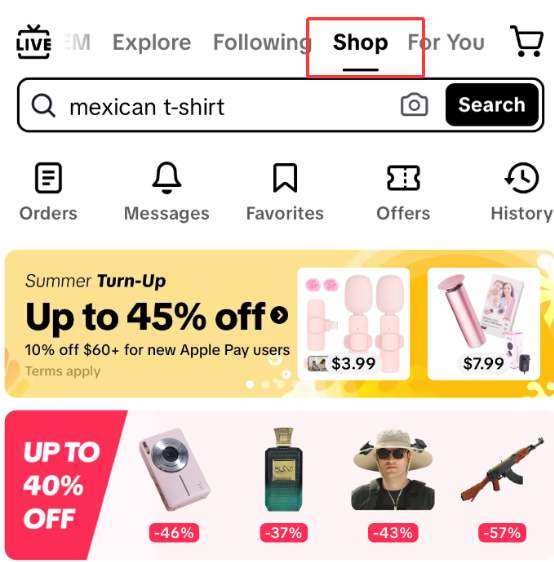Tap the camera image-search icon
Image resolution: width=554 pixels, height=562 pixels.
tap(414, 105)
